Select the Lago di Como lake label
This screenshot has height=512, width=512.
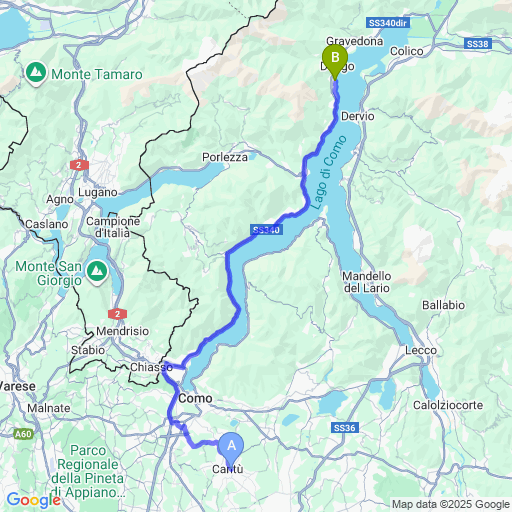point(328,172)
